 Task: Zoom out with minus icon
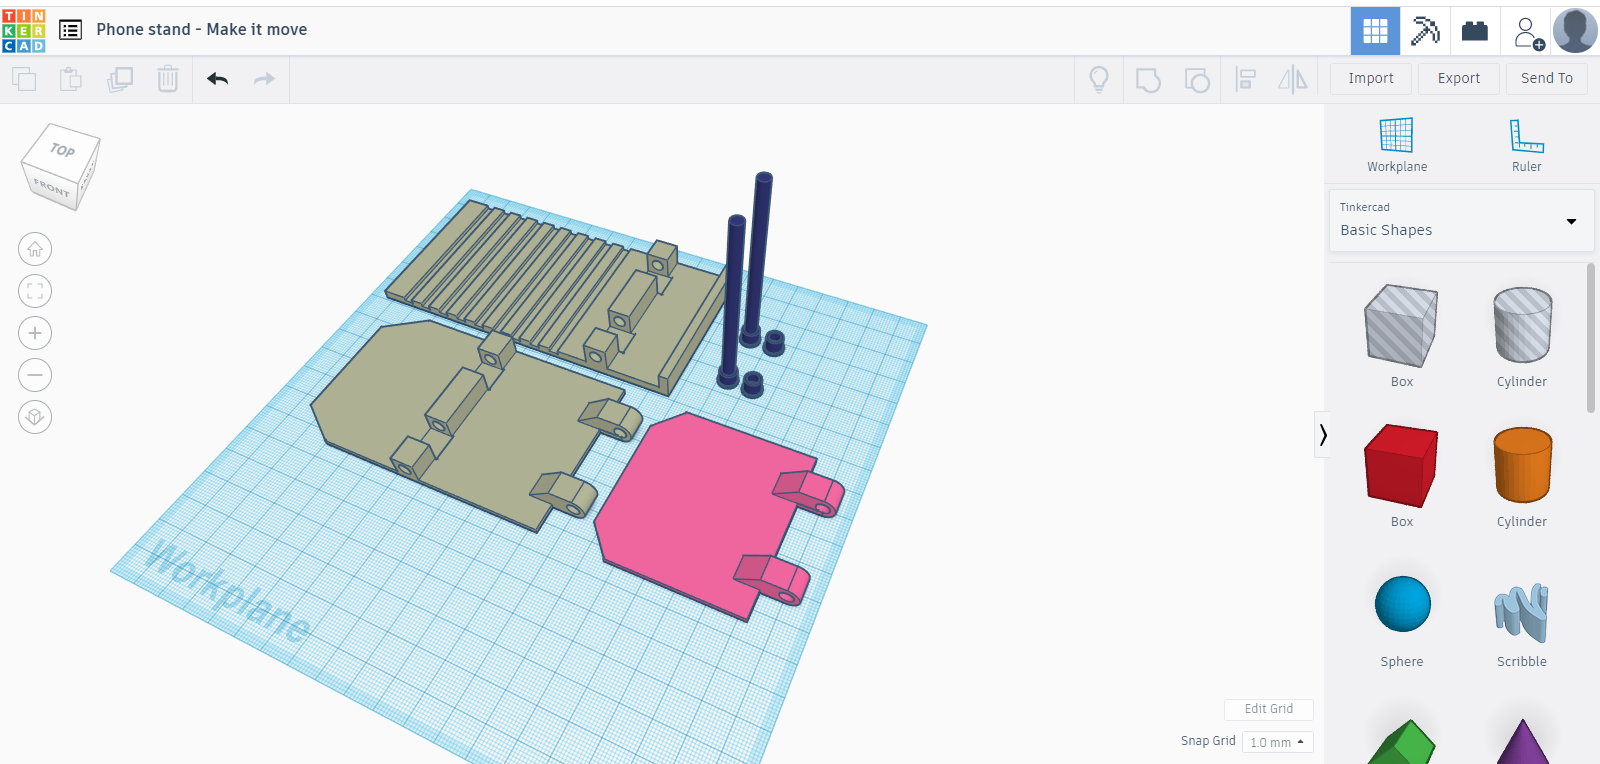click(x=35, y=375)
